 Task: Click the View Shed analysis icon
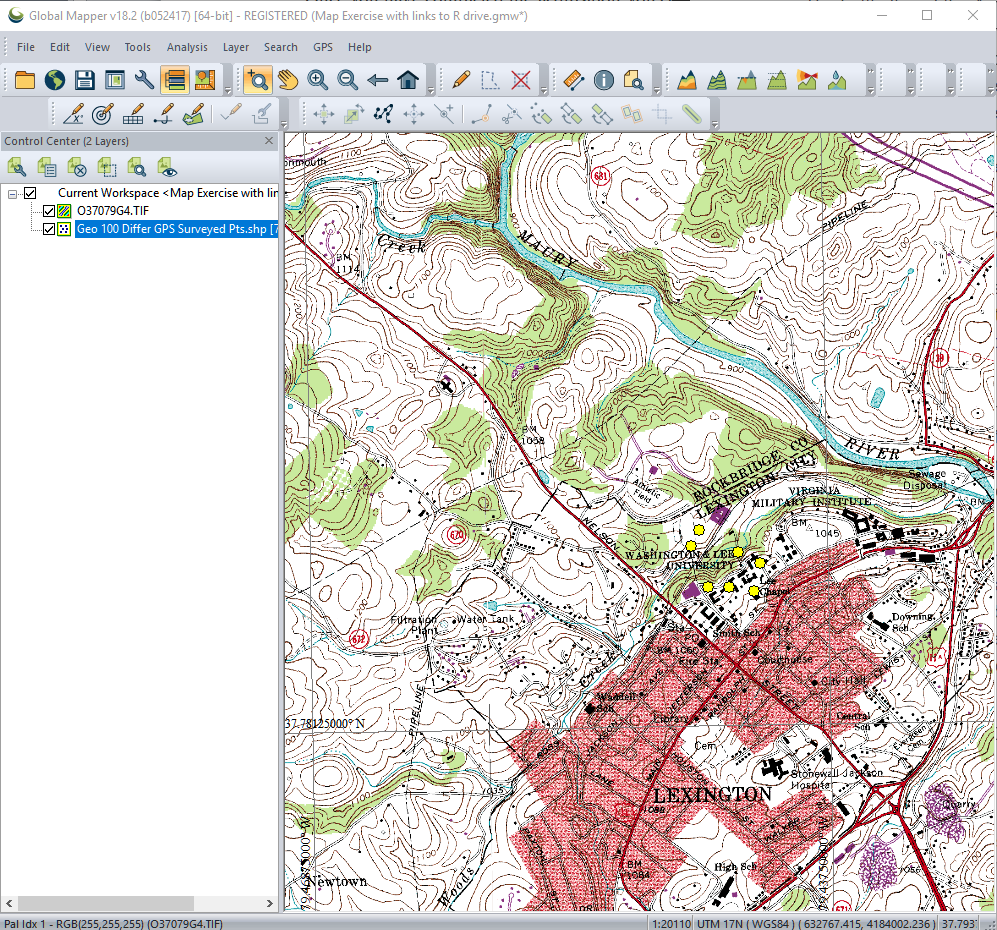click(807, 80)
